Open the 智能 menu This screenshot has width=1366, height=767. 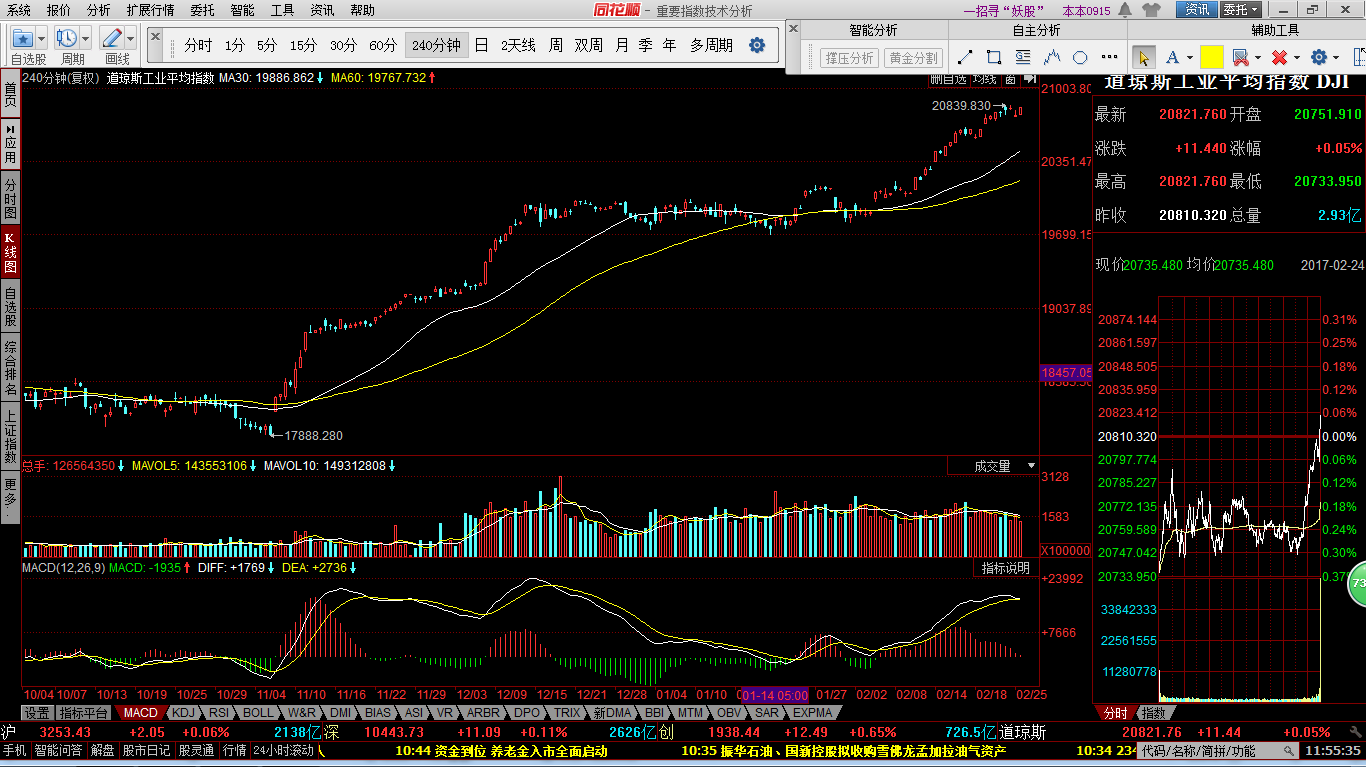243,10
